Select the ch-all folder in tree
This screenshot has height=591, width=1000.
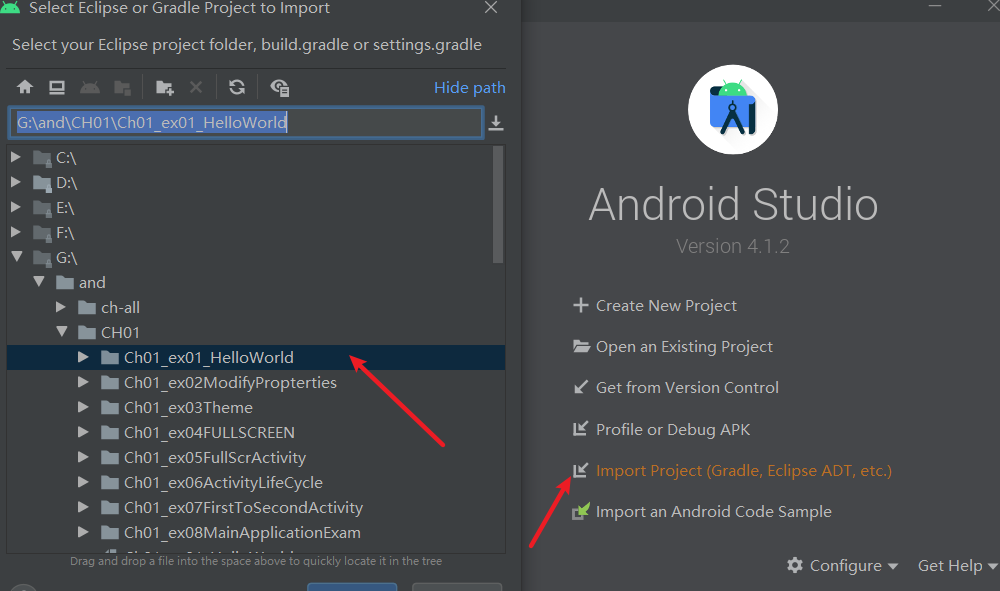tap(120, 308)
